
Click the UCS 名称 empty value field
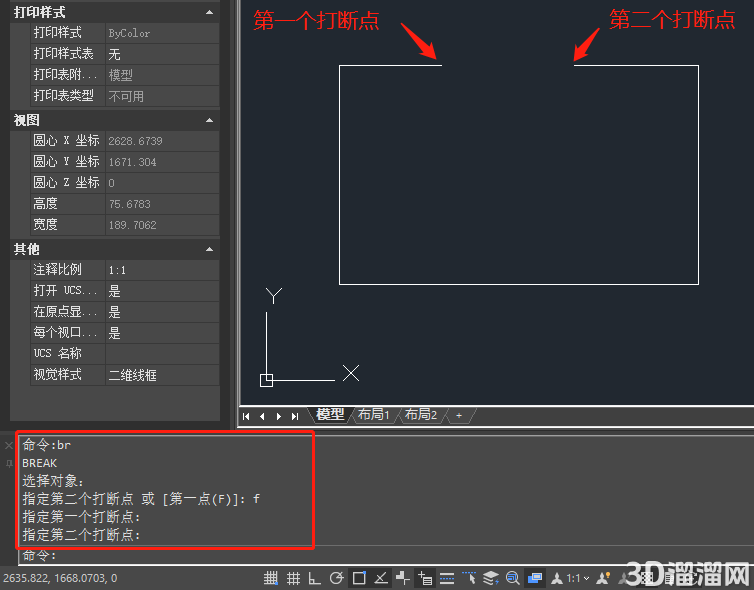click(x=163, y=354)
